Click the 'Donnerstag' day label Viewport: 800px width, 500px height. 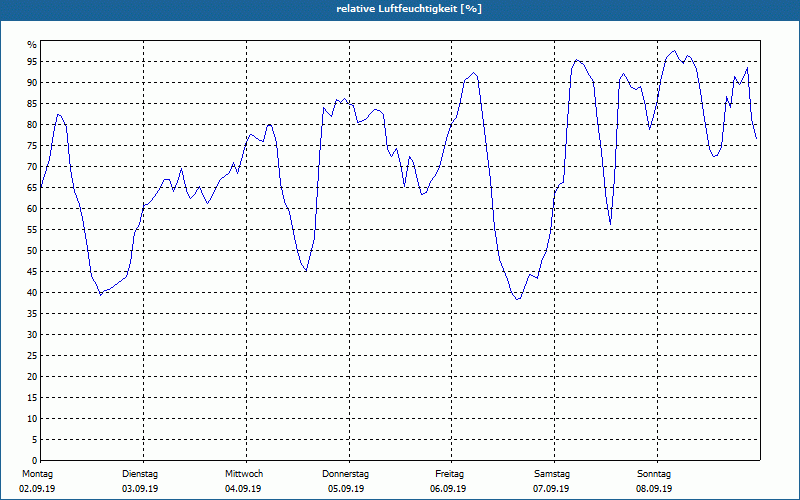coord(345,474)
